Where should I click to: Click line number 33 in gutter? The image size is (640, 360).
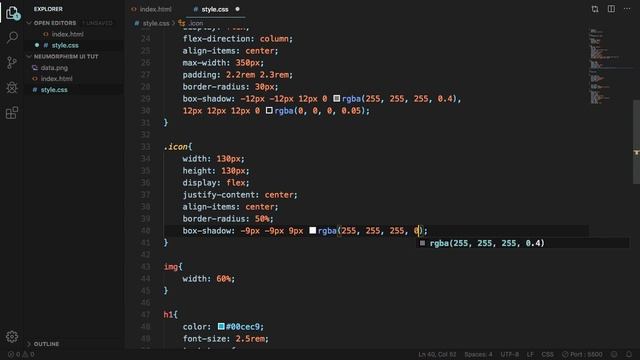[x=145, y=147]
